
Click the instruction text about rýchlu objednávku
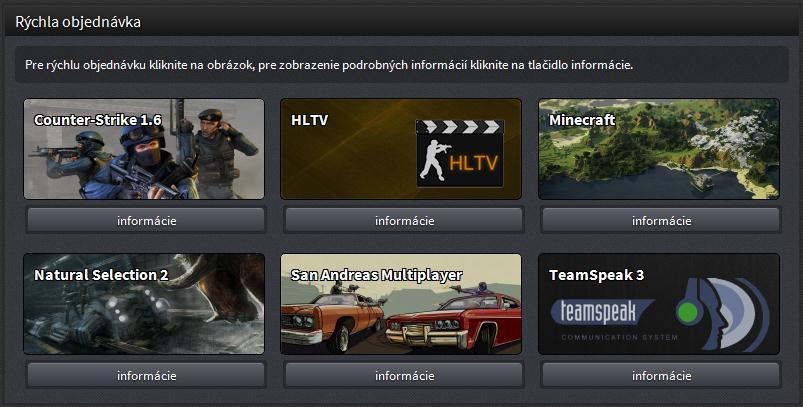(x=329, y=65)
